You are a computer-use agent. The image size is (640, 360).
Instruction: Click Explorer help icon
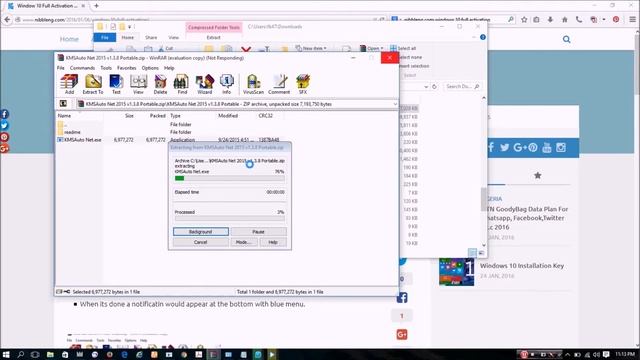pos(483,37)
